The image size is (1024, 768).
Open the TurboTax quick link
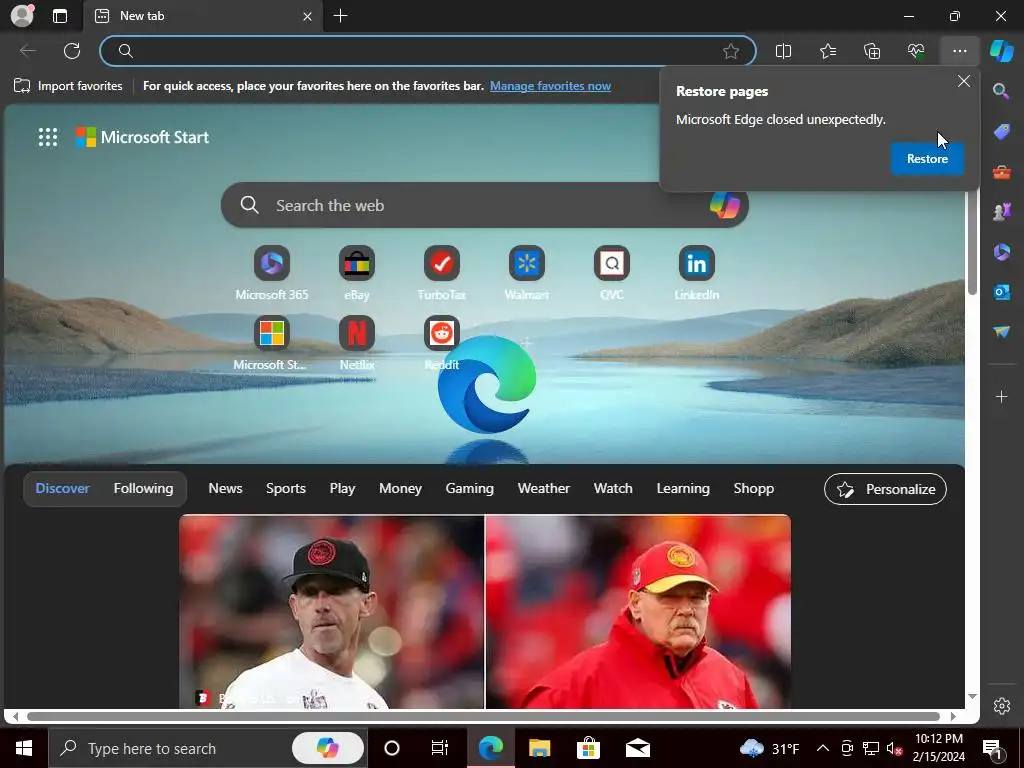click(x=441, y=273)
